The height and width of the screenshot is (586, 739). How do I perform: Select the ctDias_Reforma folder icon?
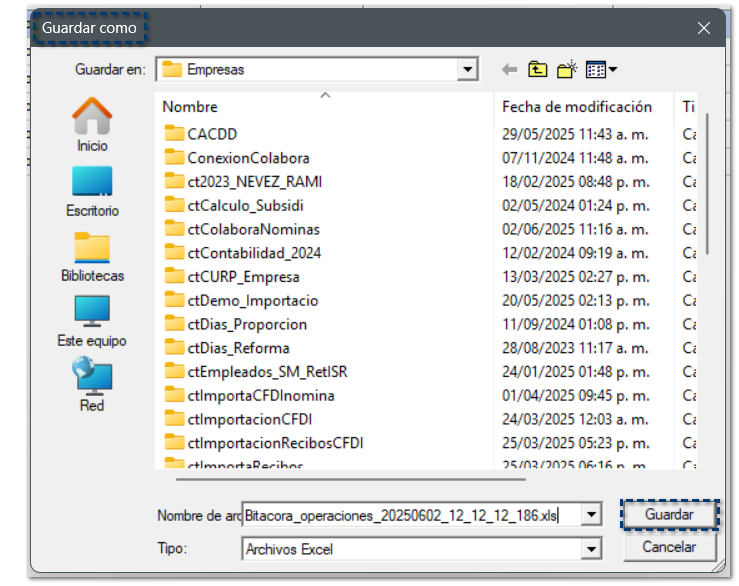(174, 347)
